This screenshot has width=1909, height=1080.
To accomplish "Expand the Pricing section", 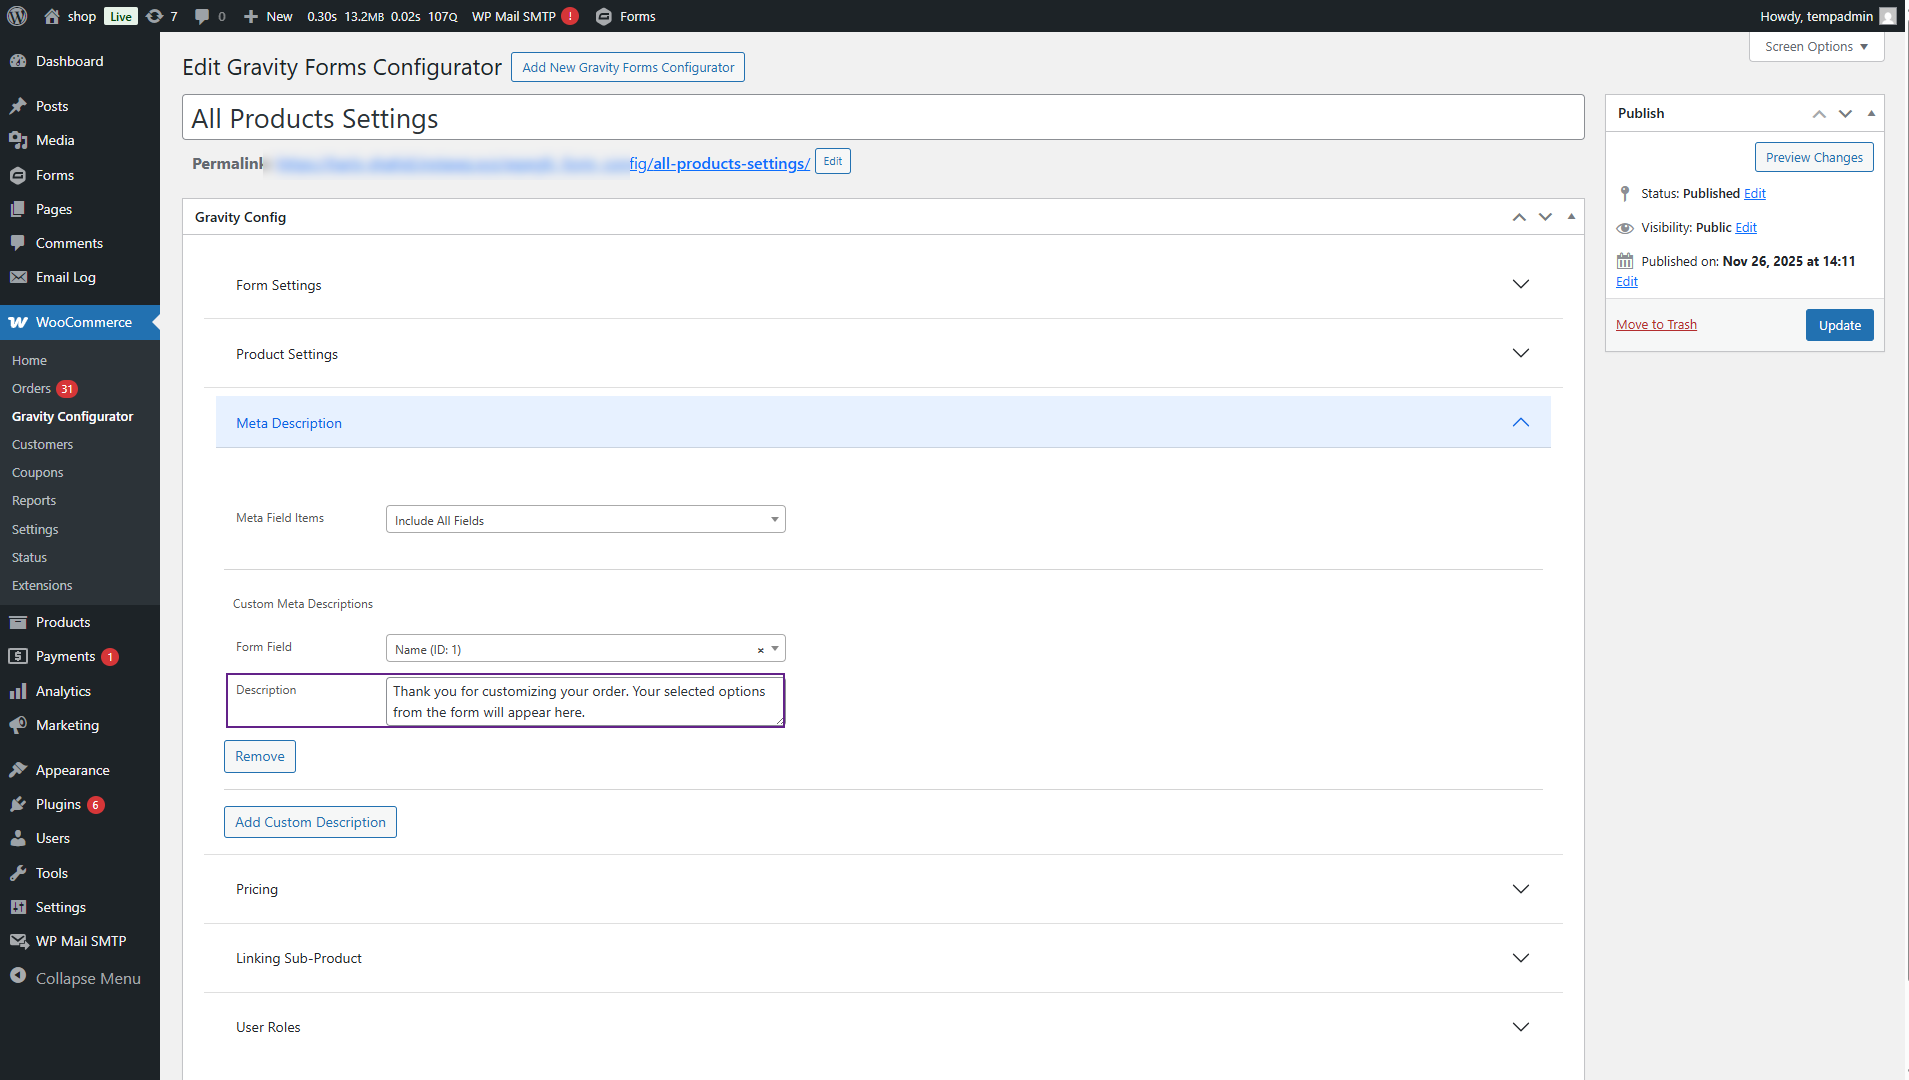I will (x=1520, y=889).
